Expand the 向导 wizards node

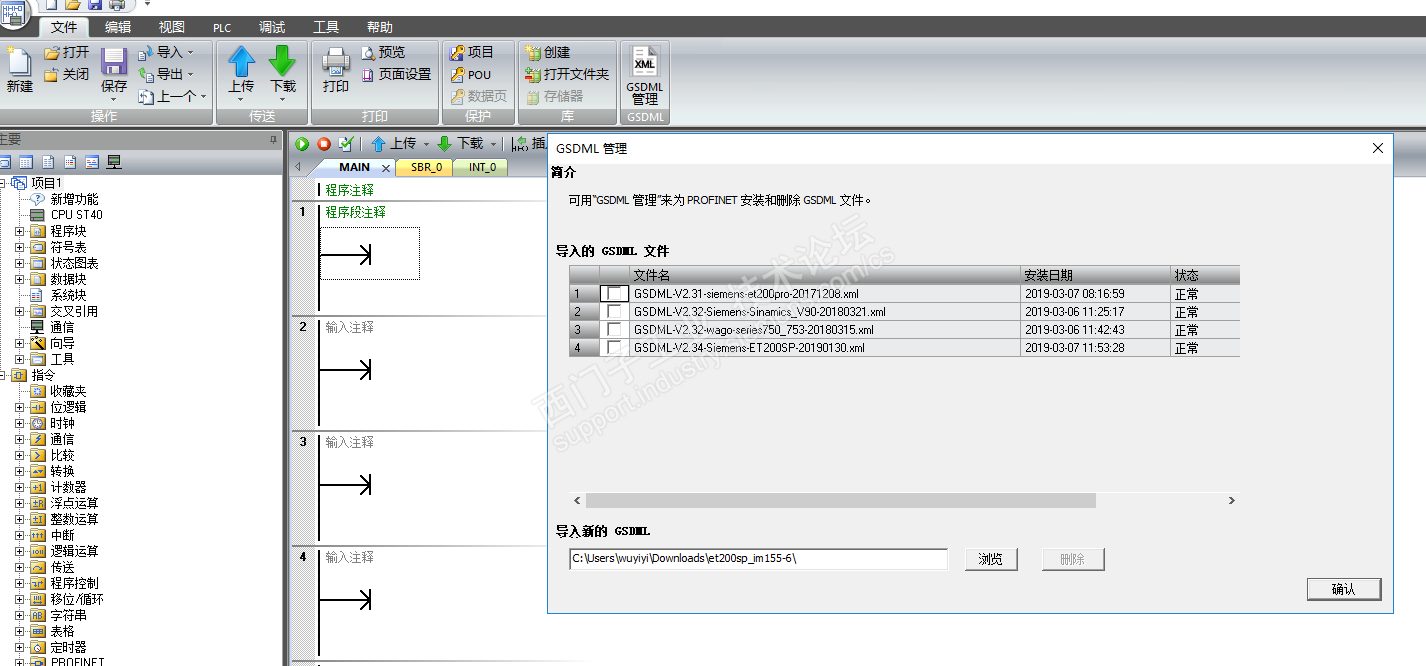(x=19, y=343)
